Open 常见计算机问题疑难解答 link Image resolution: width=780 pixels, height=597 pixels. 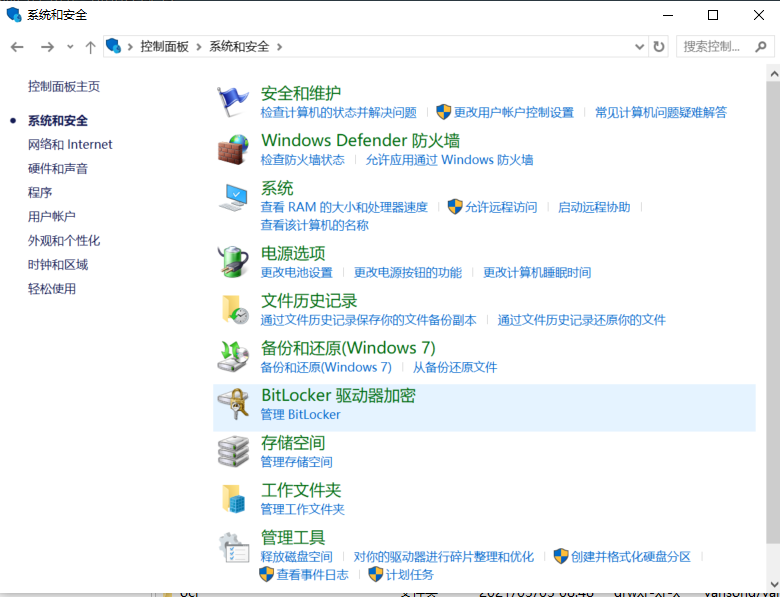[661, 112]
